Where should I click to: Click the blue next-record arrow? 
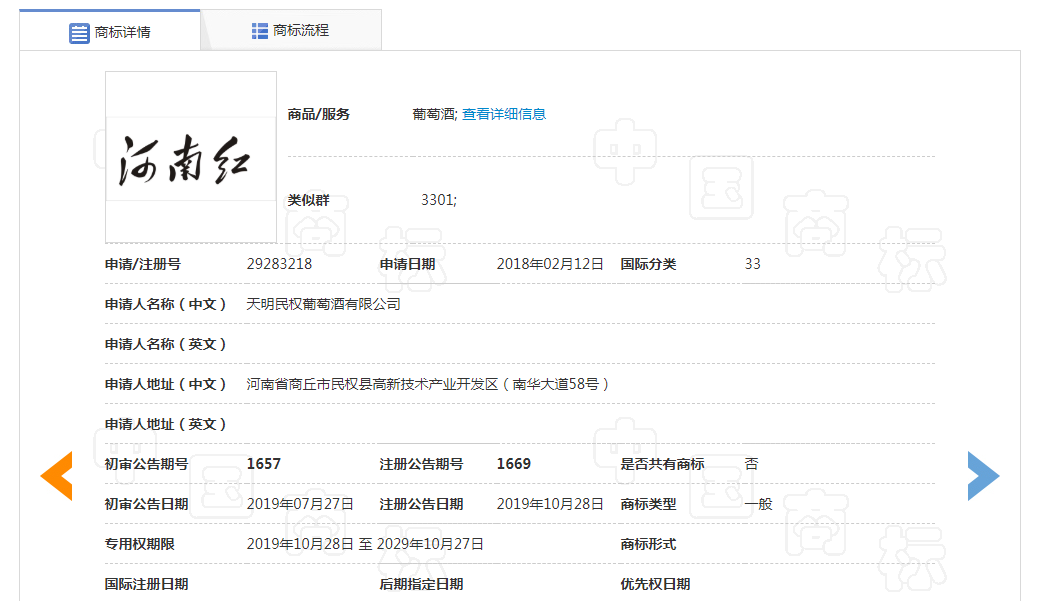(x=982, y=476)
